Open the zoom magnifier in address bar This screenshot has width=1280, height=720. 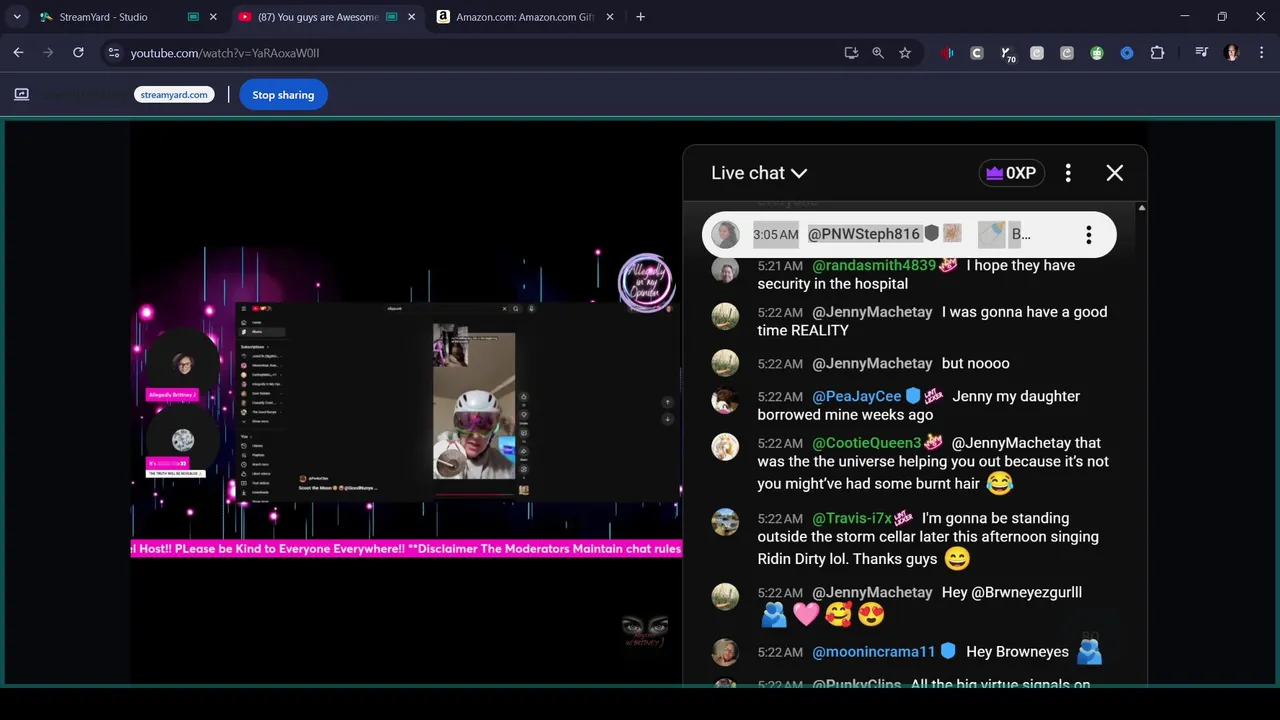click(878, 53)
